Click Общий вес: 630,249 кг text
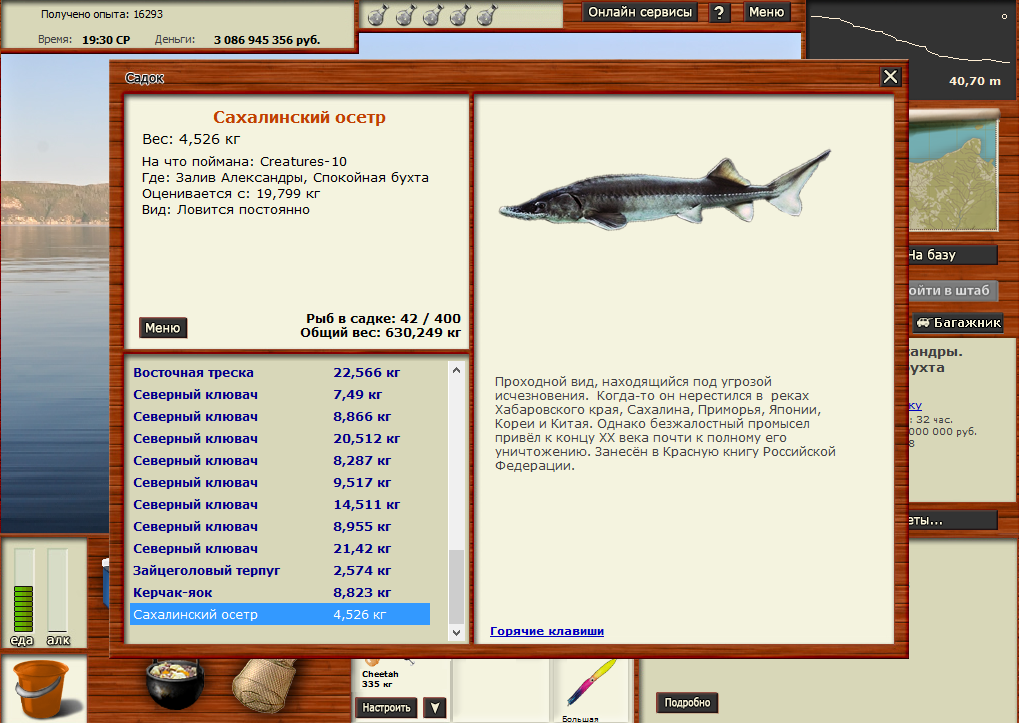The height and width of the screenshot is (723, 1019). (x=380, y=333)
